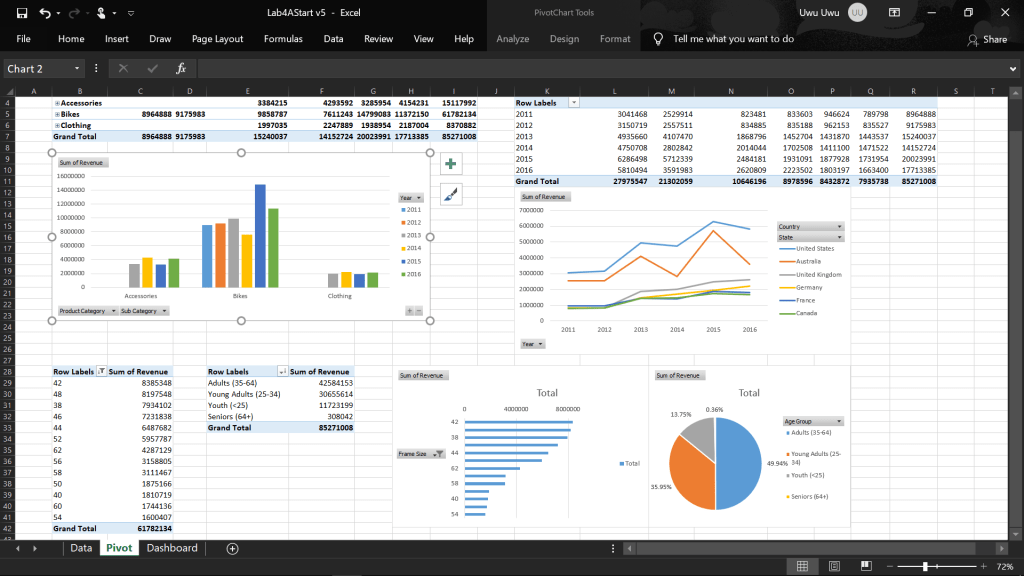This screenshot has width=1024, height=576.
Task: Open the Chart Styles paintbrush button
Action: pyautogui.click(x=450, y=194)
